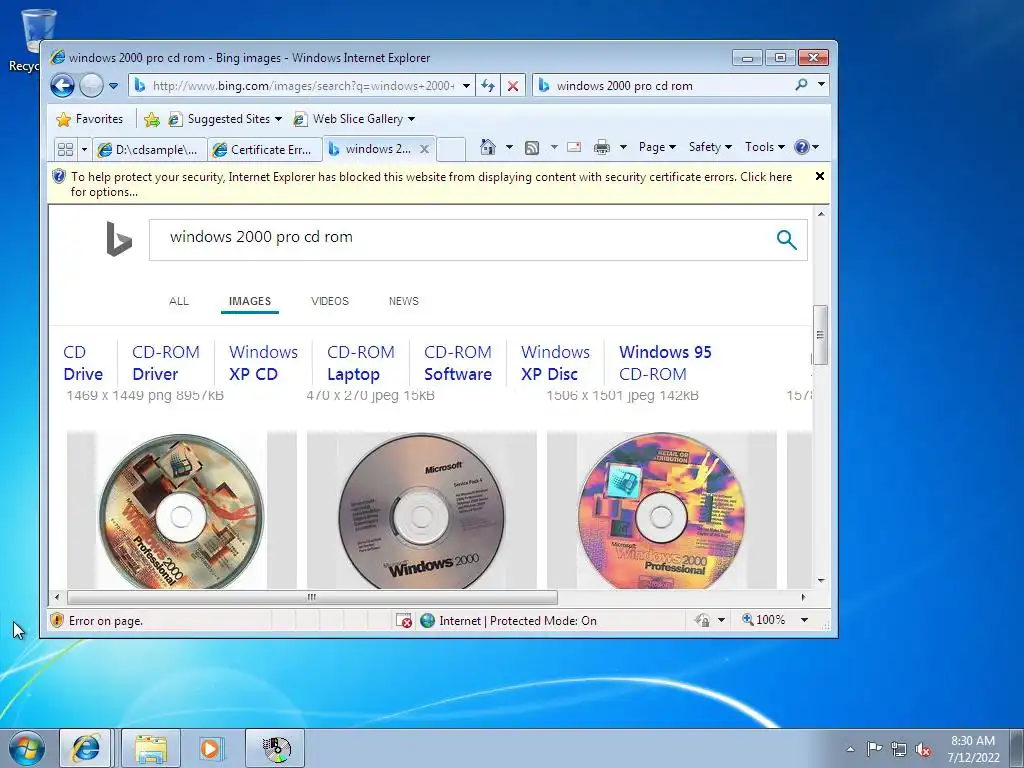Stop loading with the red X icon
Screen dimensions: 1024x768
[x=513, y=86]
